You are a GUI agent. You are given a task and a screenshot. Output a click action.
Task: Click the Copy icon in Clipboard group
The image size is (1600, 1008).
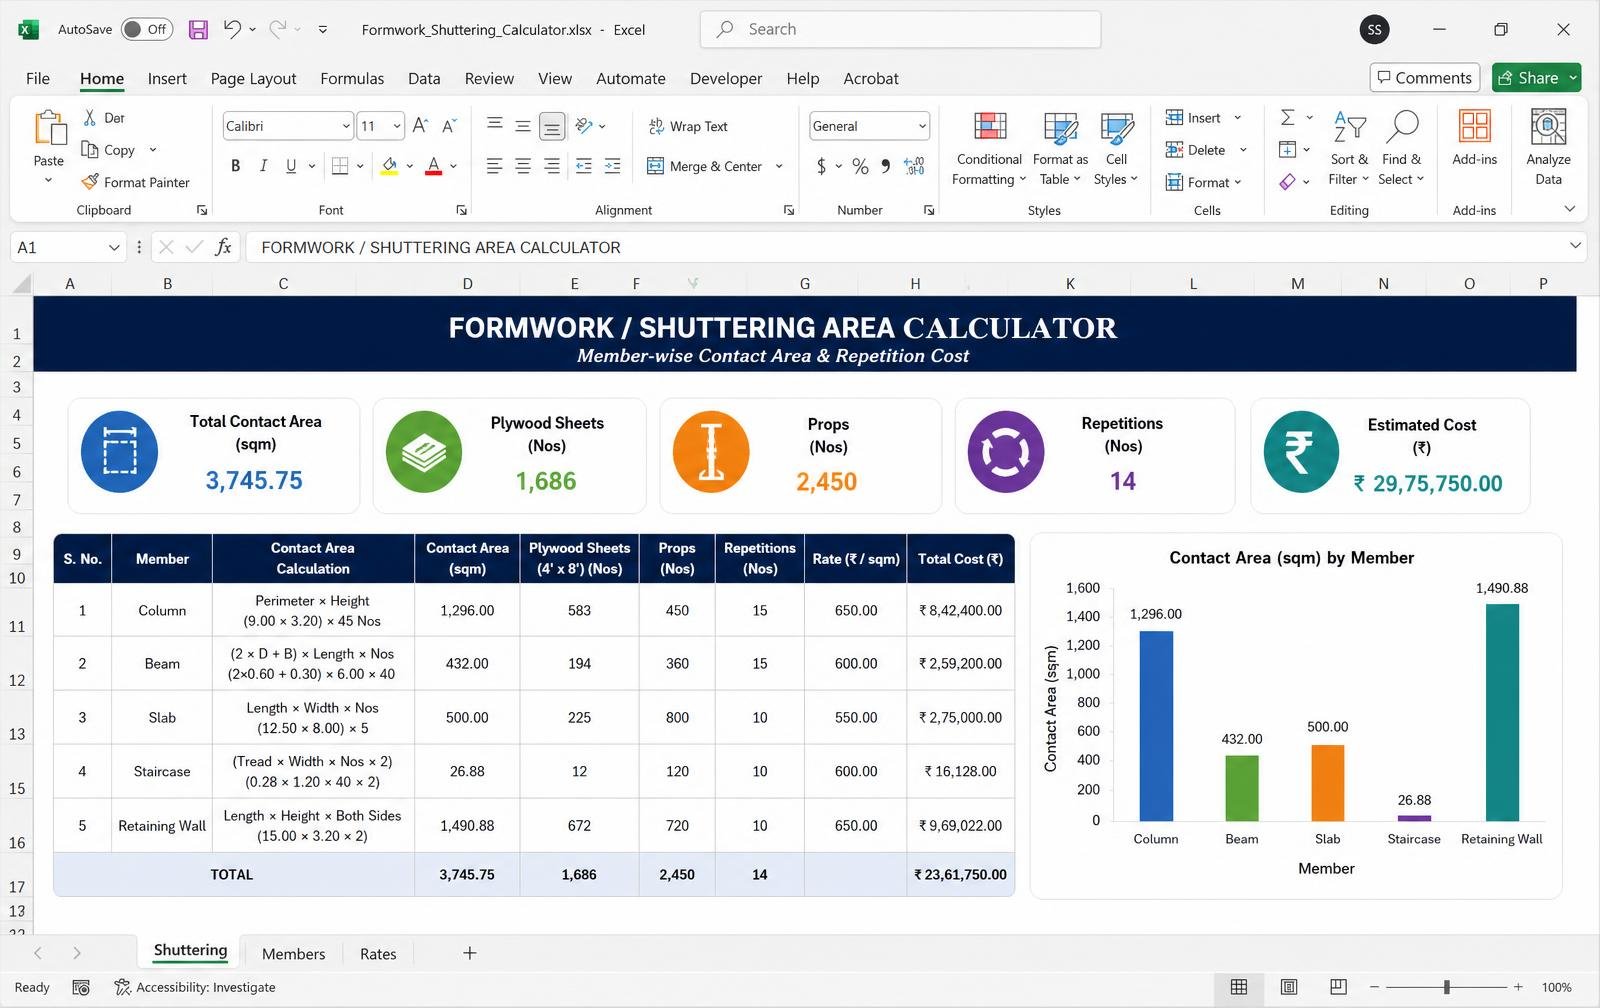coord(90,150)
